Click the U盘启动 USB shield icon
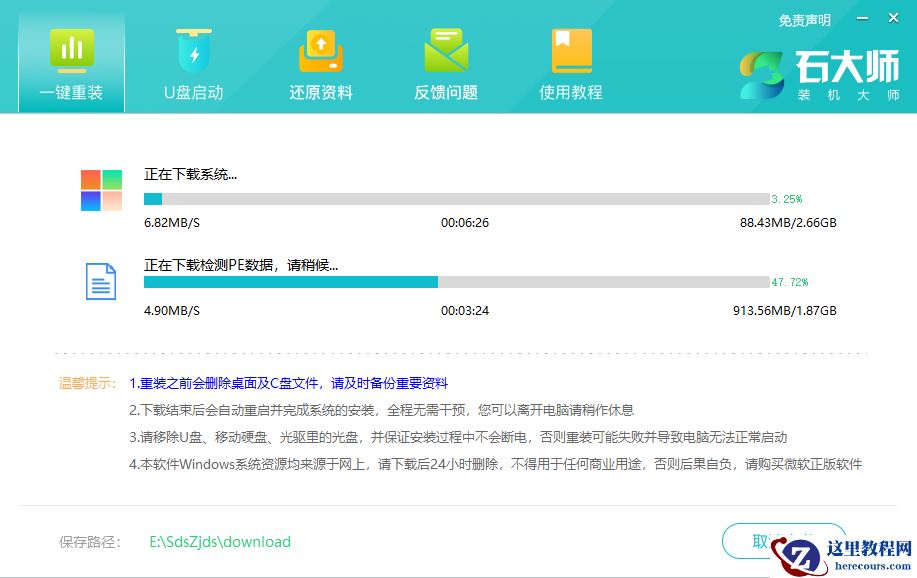This screenshot has width=917, height=578. click(194, 50)
